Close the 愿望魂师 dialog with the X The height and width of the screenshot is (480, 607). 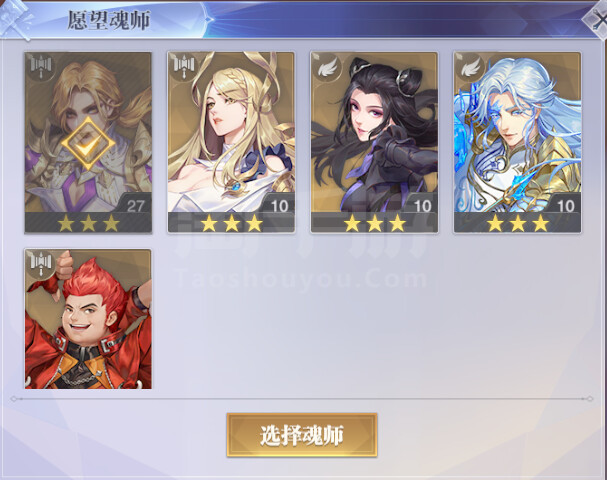[597, 20]
